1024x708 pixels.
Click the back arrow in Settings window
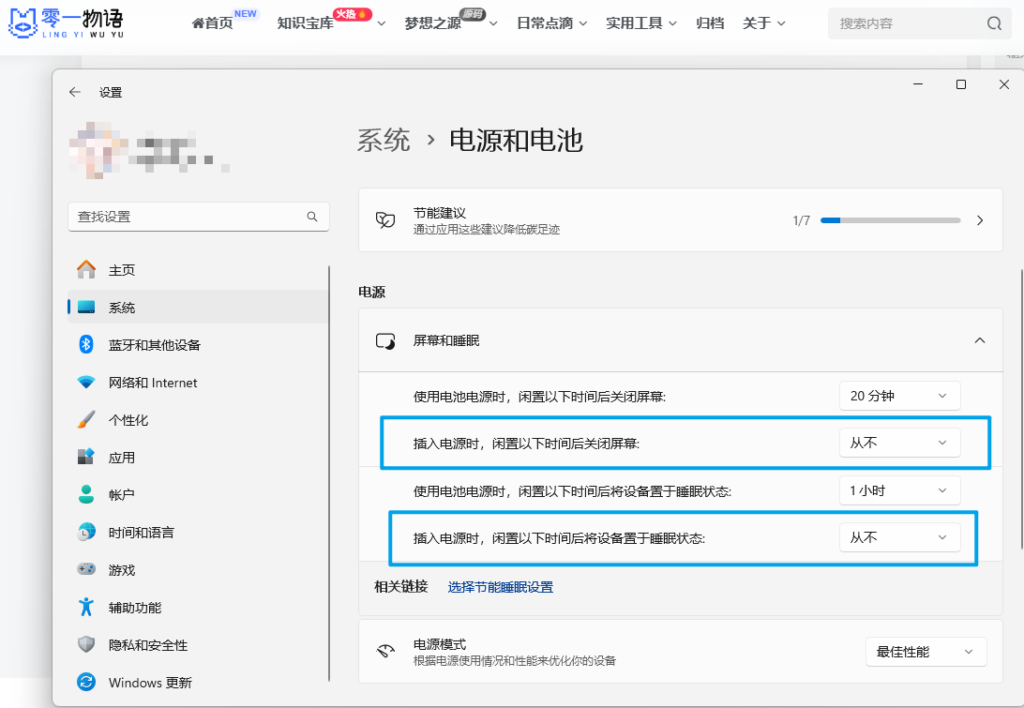pos(75,92)
